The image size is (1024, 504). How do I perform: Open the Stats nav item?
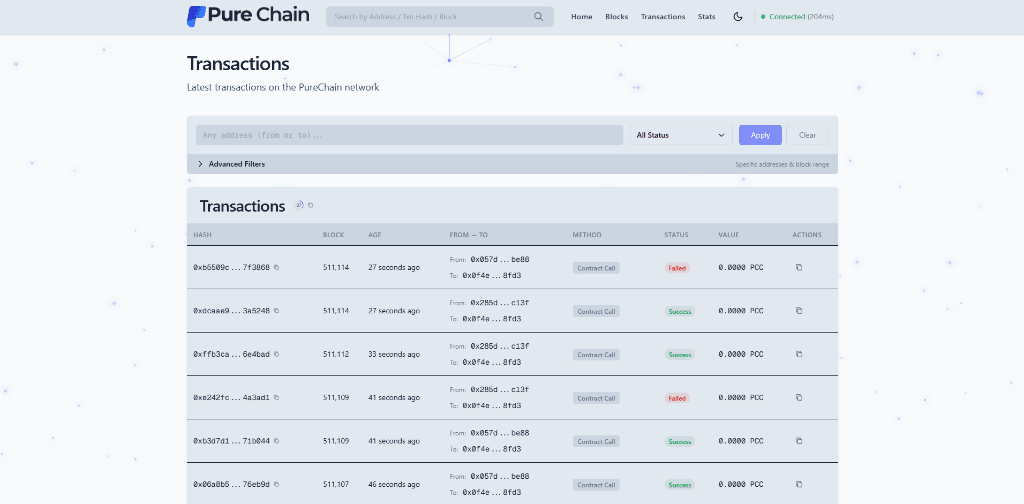pos(706,16)
